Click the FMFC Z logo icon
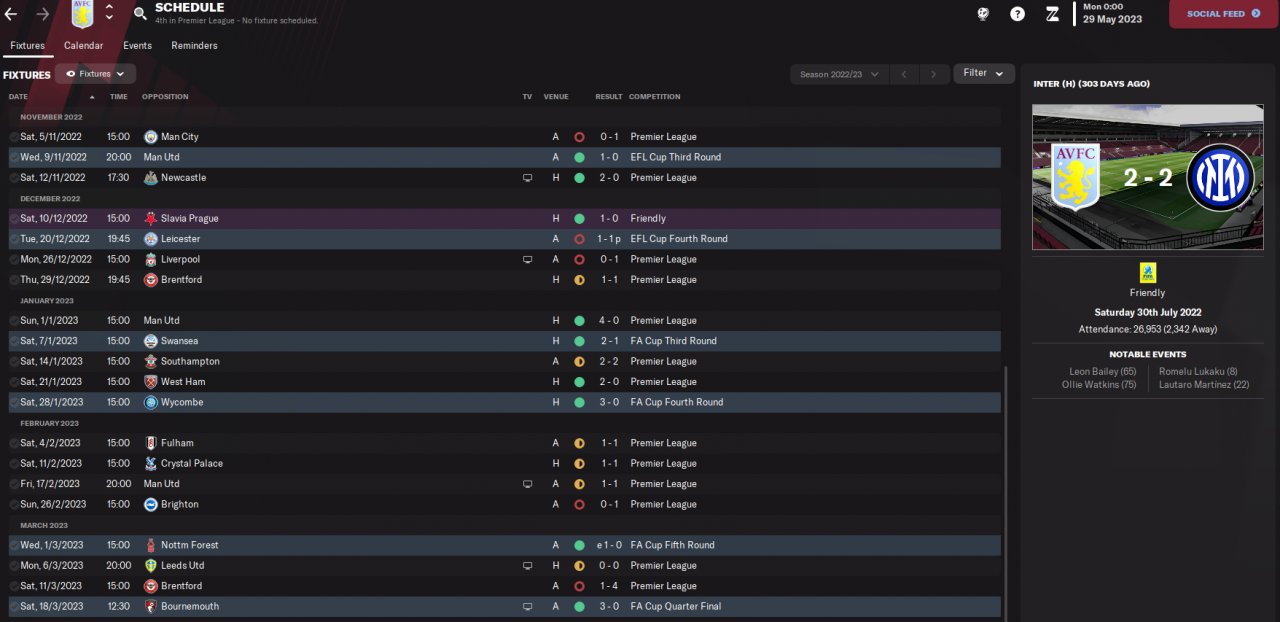Viewport: 1280px width, 622px height. click(1052, 14)
